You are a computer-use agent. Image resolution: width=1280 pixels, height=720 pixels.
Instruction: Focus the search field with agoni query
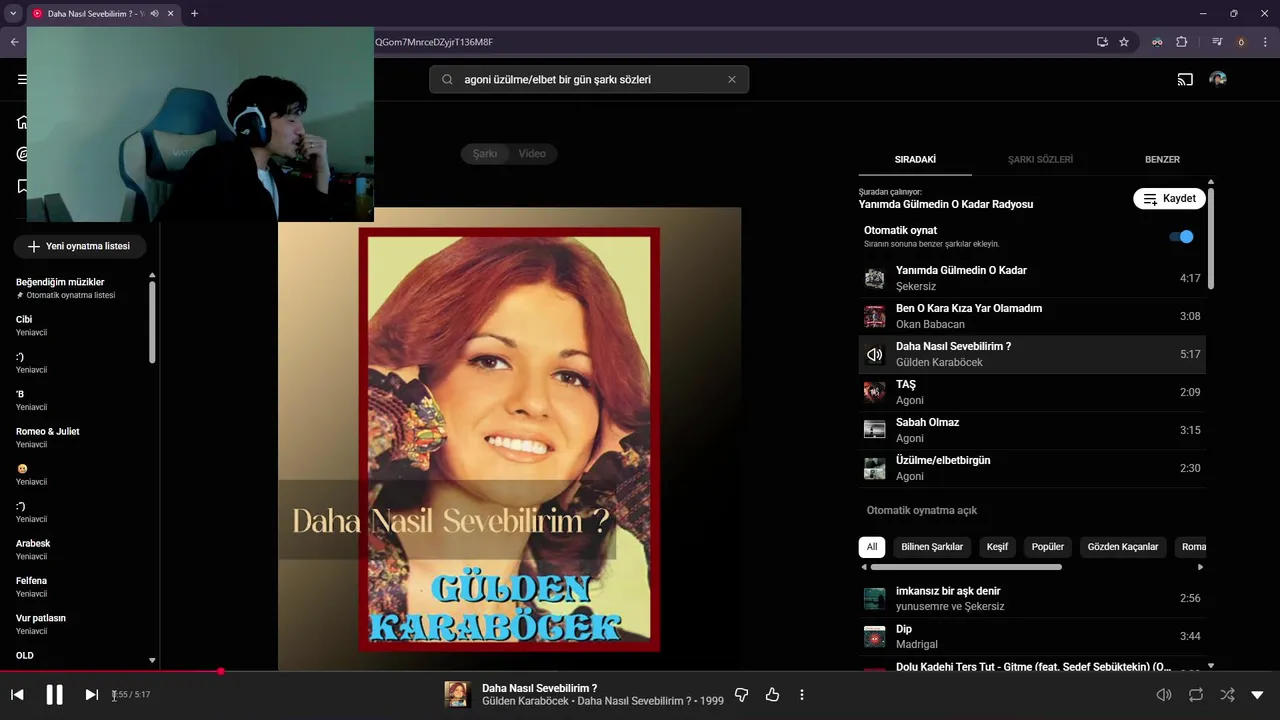(589, 79)
